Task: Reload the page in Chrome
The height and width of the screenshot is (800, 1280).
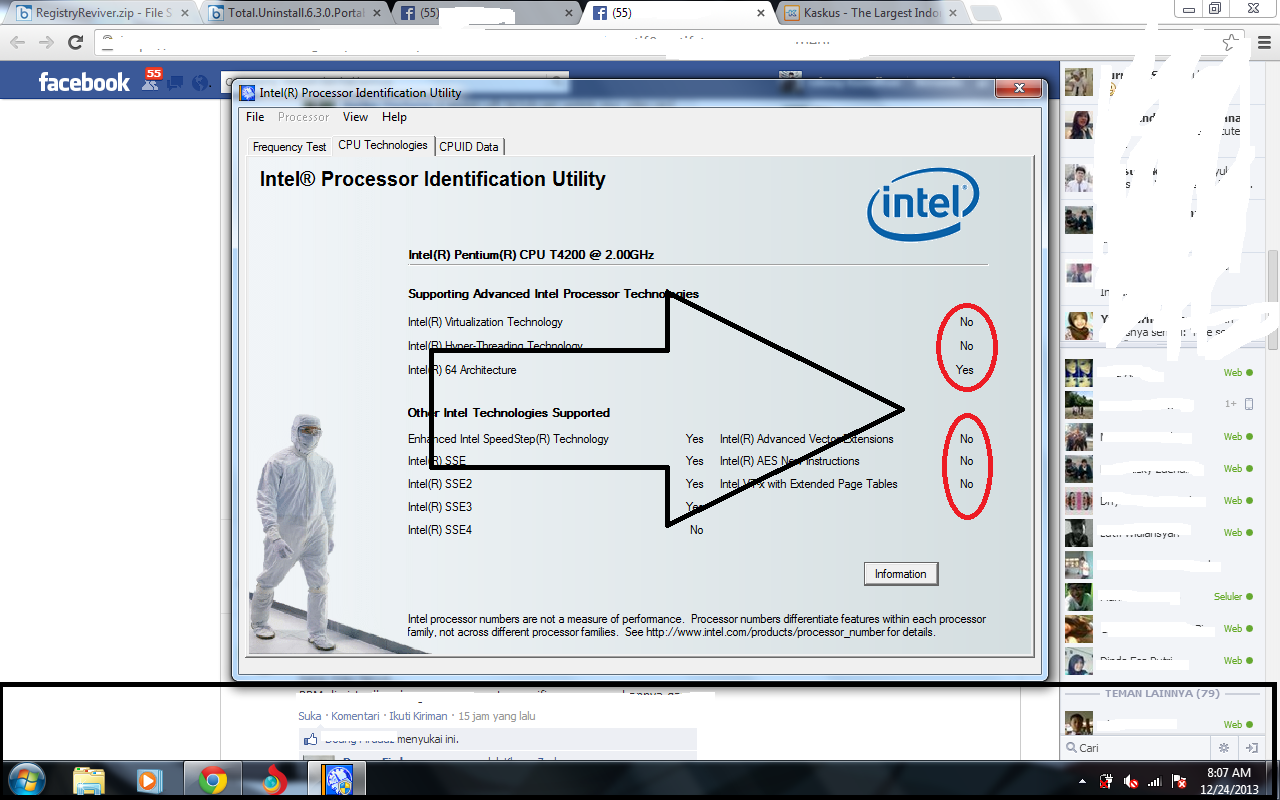Action: coord(75,42)
